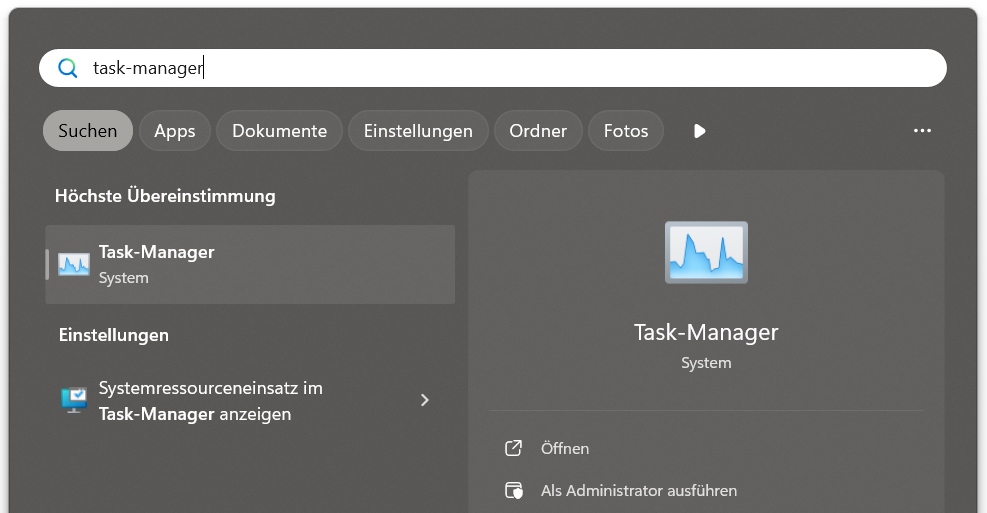Click the arrow to show more filters
987x513 pixels.
[x=700, y=131]
